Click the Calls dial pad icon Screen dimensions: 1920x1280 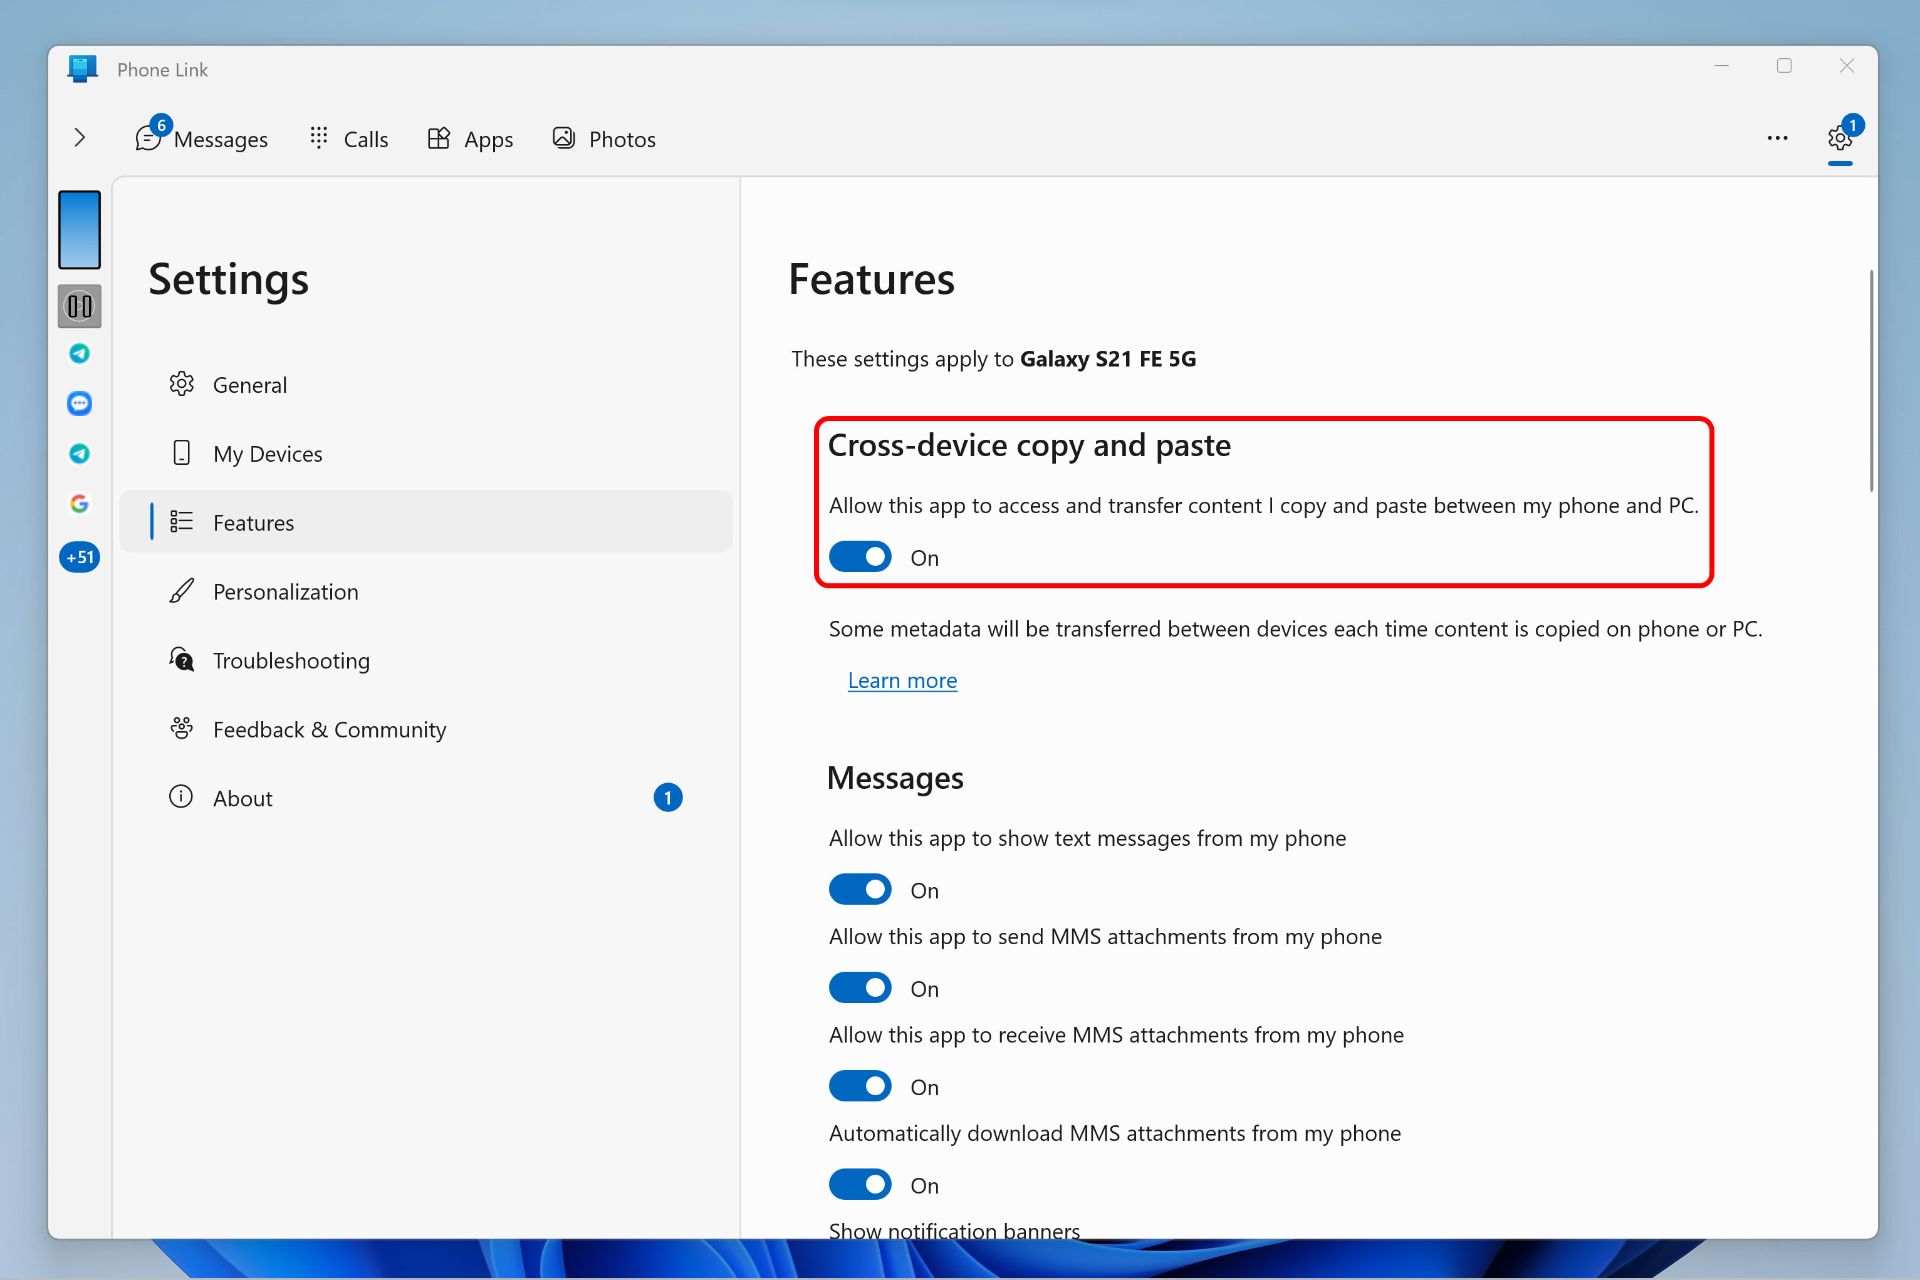coord(319,137)
